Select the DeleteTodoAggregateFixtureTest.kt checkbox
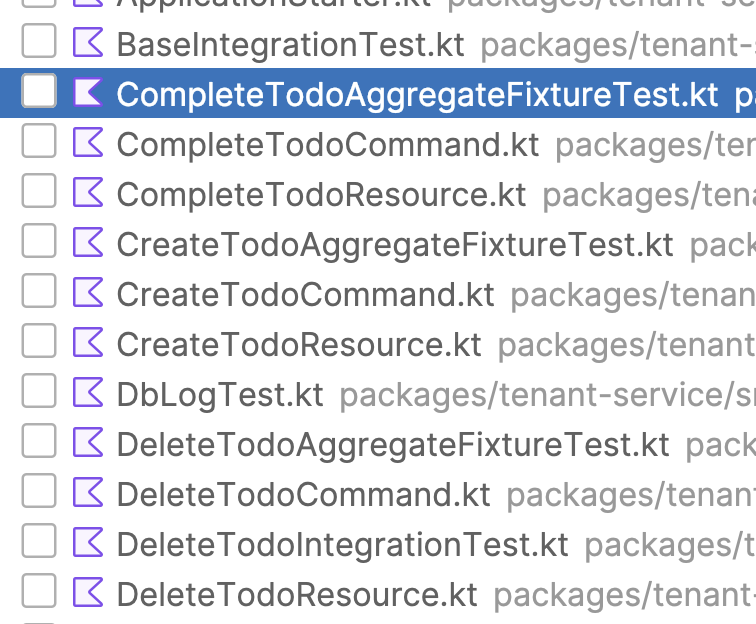Screen dimensions: 756x624 point(39,443)
